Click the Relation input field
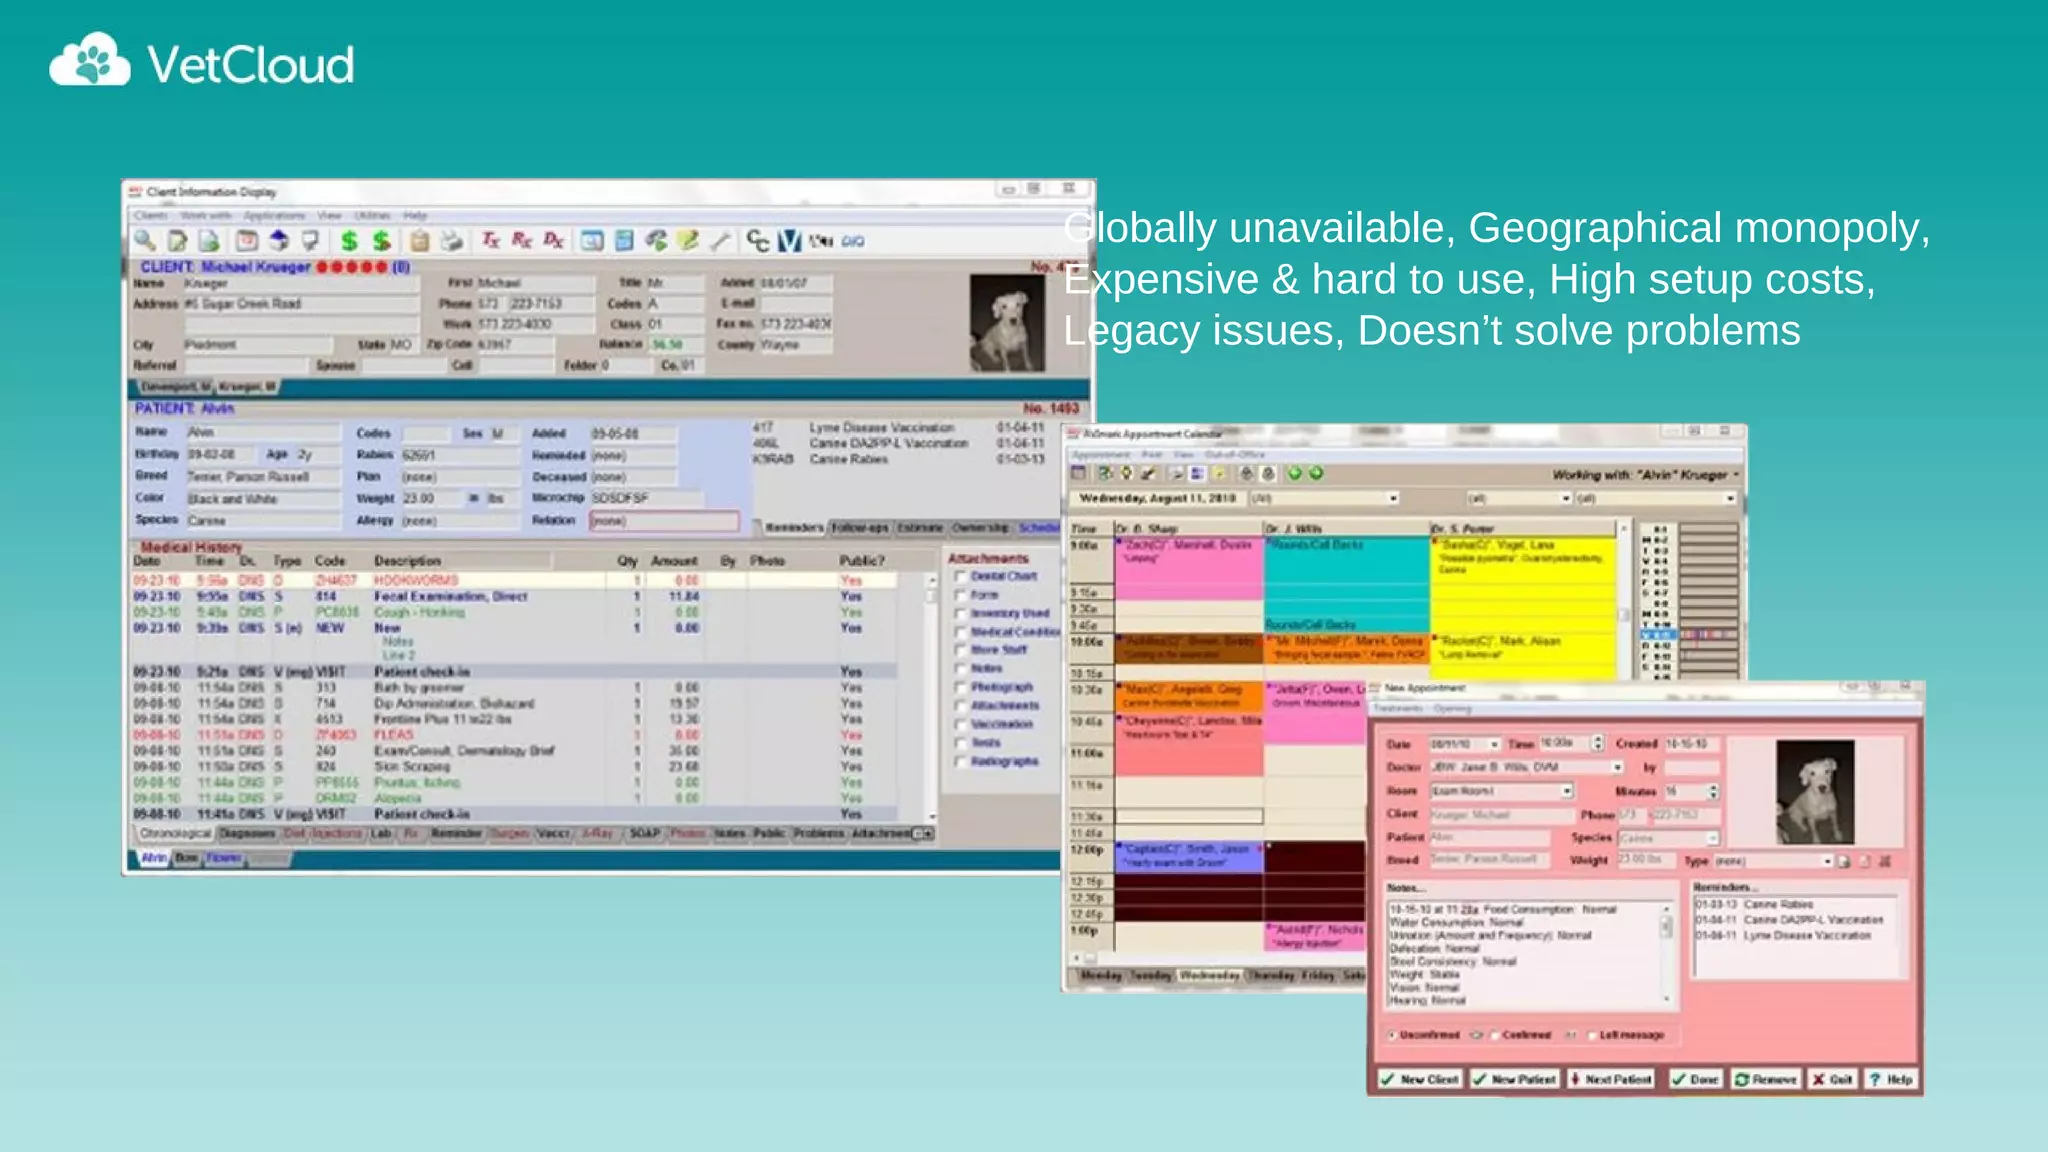Image resolution: width=2048 pixels, height=1152 pixels. pos(664,521)
